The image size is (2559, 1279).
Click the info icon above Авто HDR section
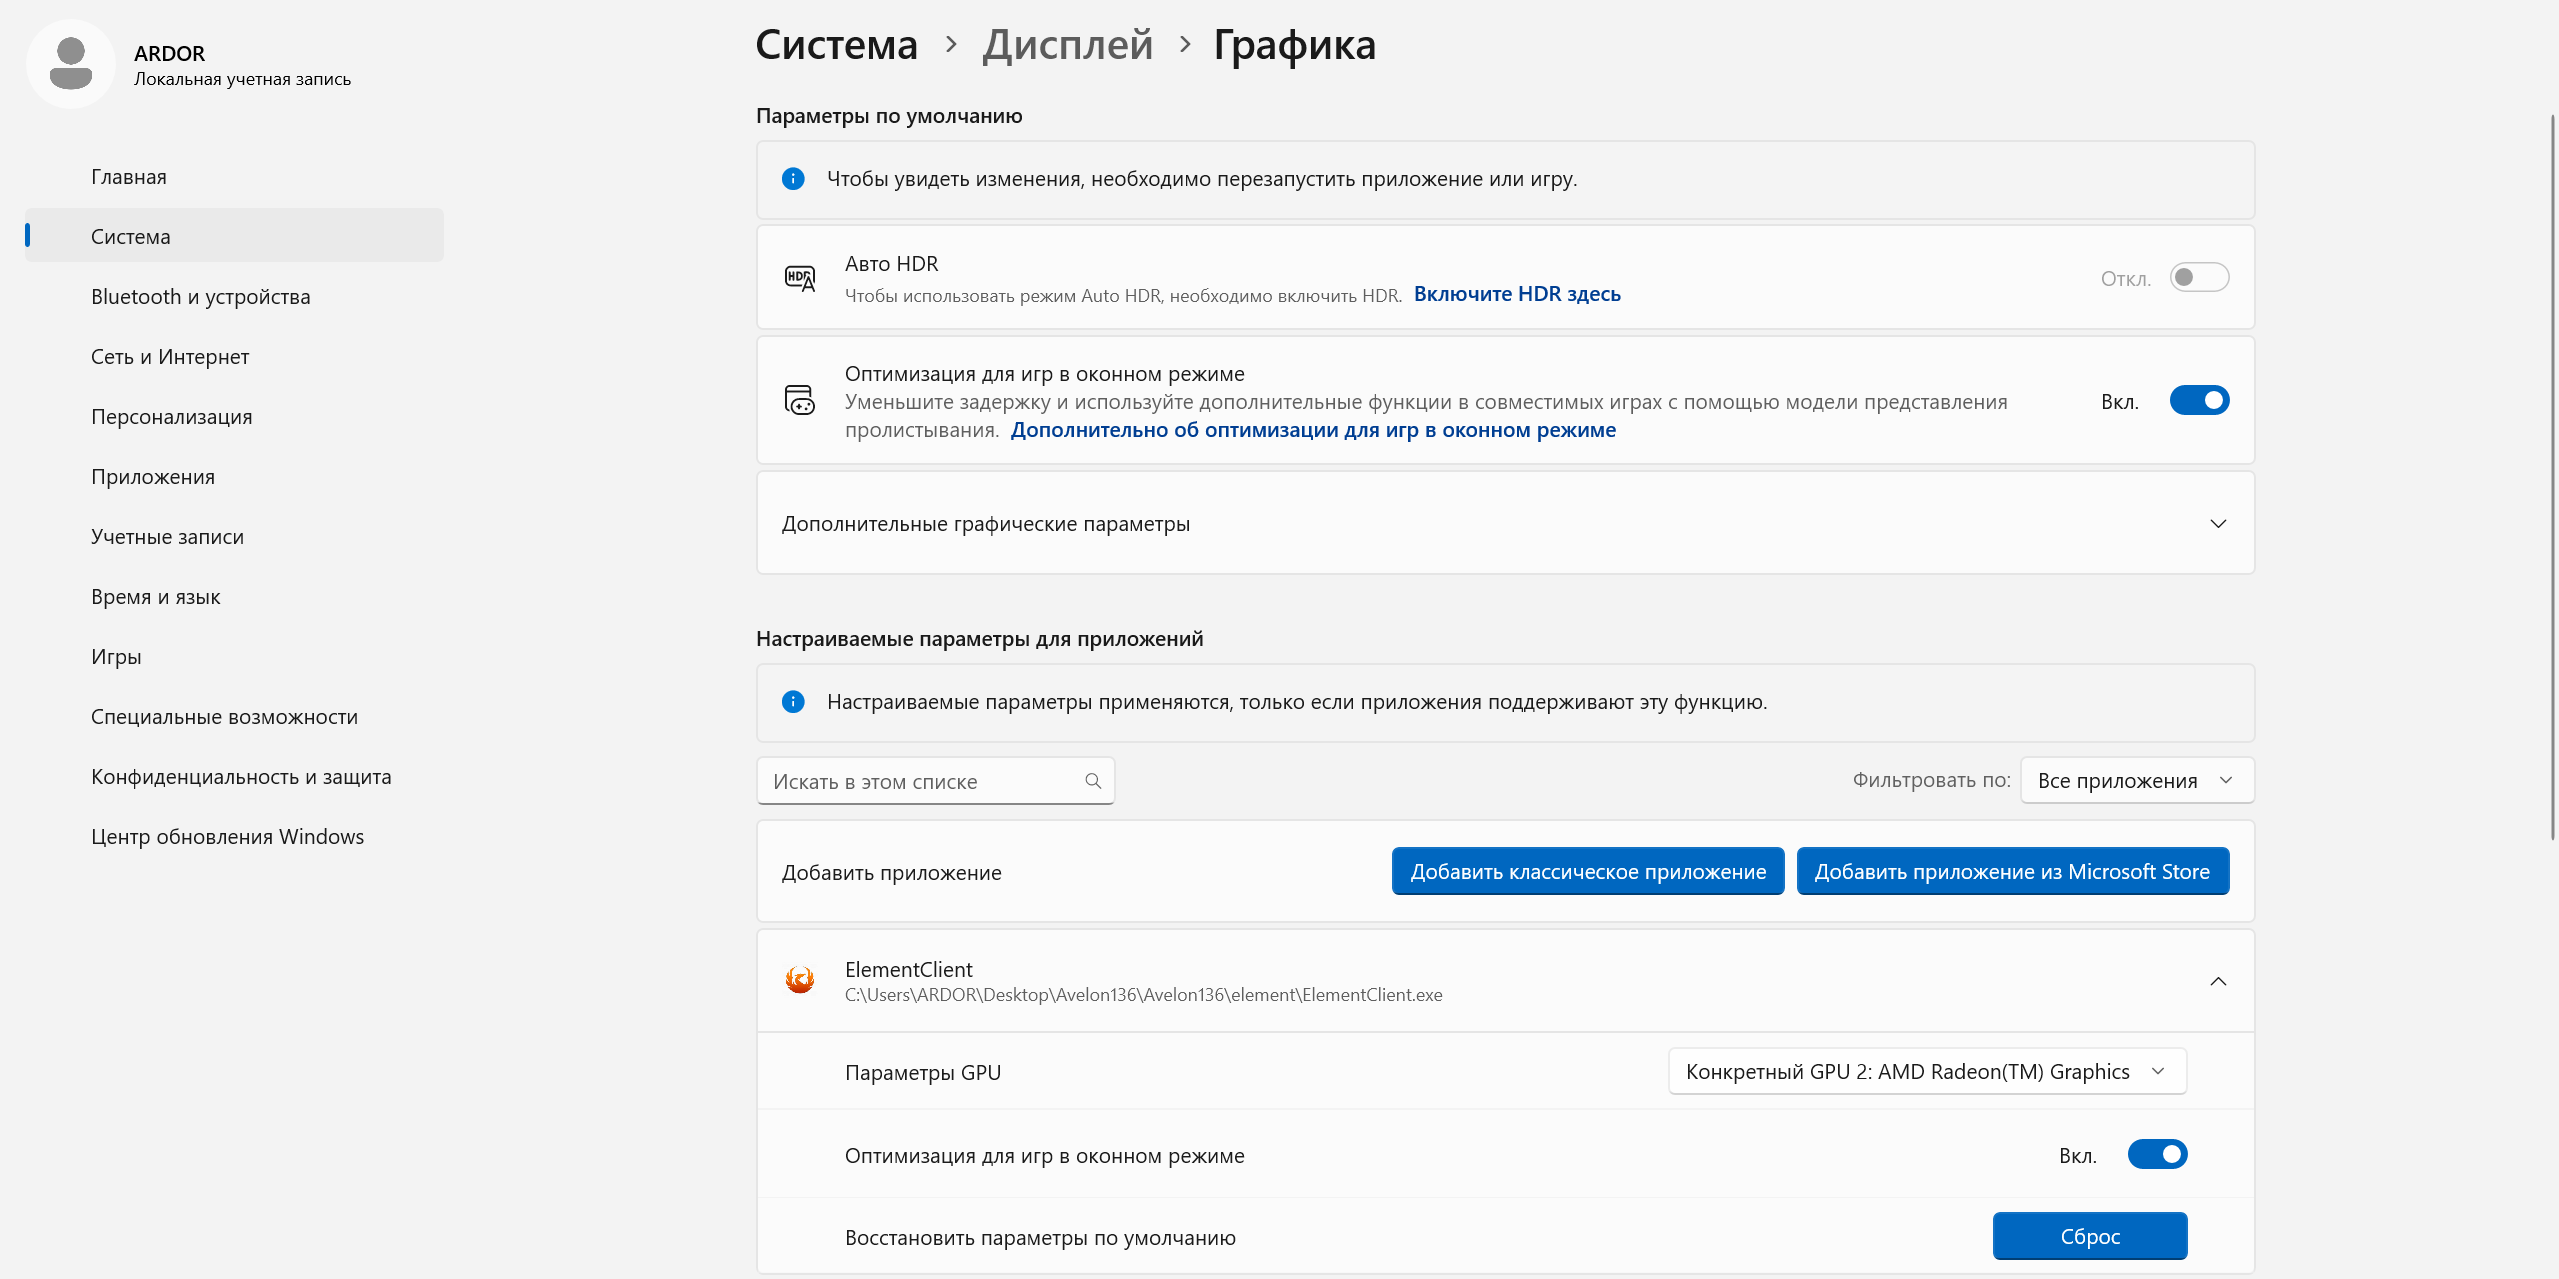(x=793, y=180)
